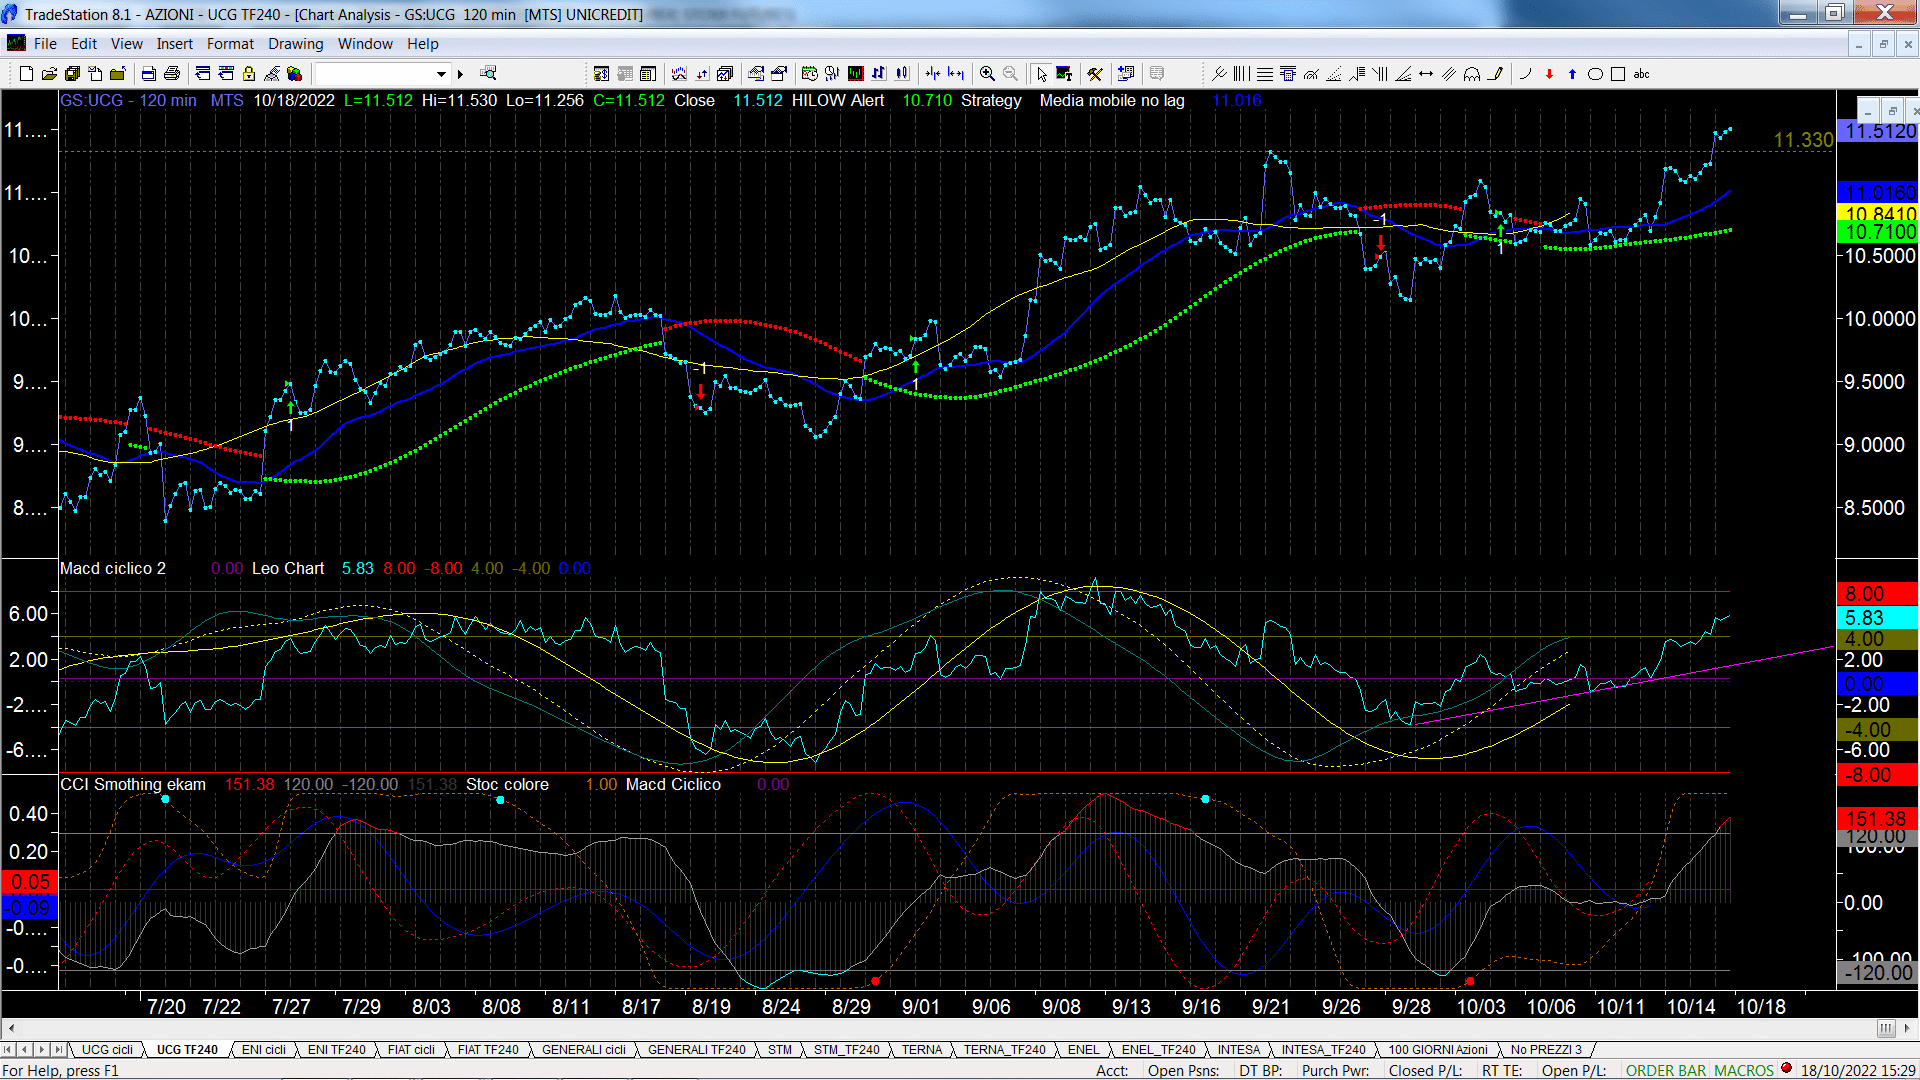
Task: Click the find symbol magnifier icon
Action: point(488,74)
